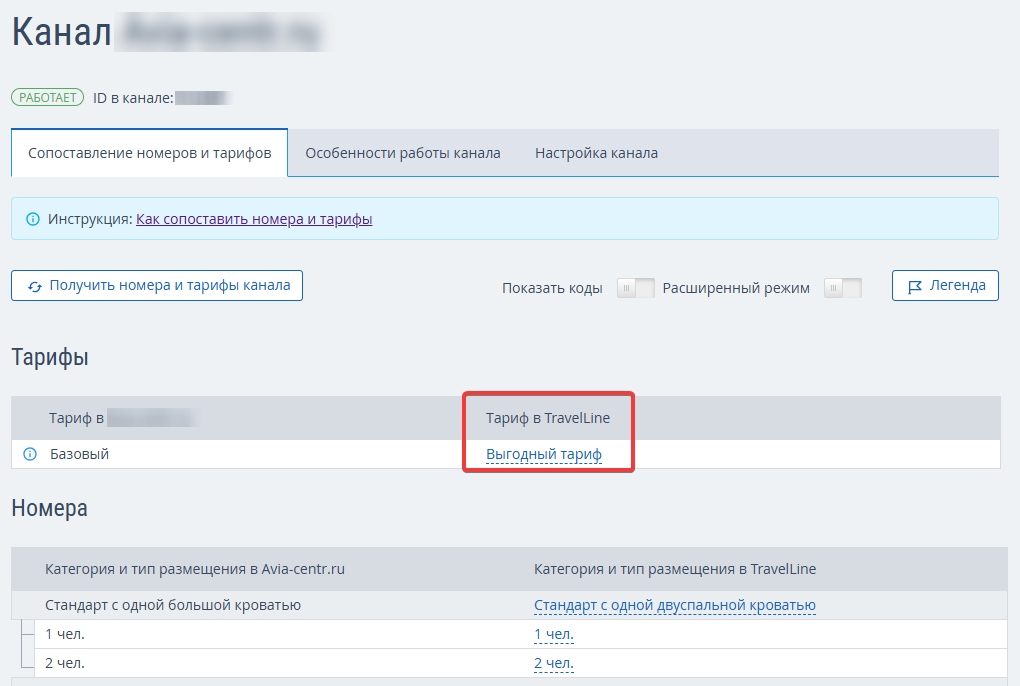Click Категория и тип размещения в TravelLine header
Image resolution: width=1020 pixels, height=686 pixels.
(x=675, y=569)
